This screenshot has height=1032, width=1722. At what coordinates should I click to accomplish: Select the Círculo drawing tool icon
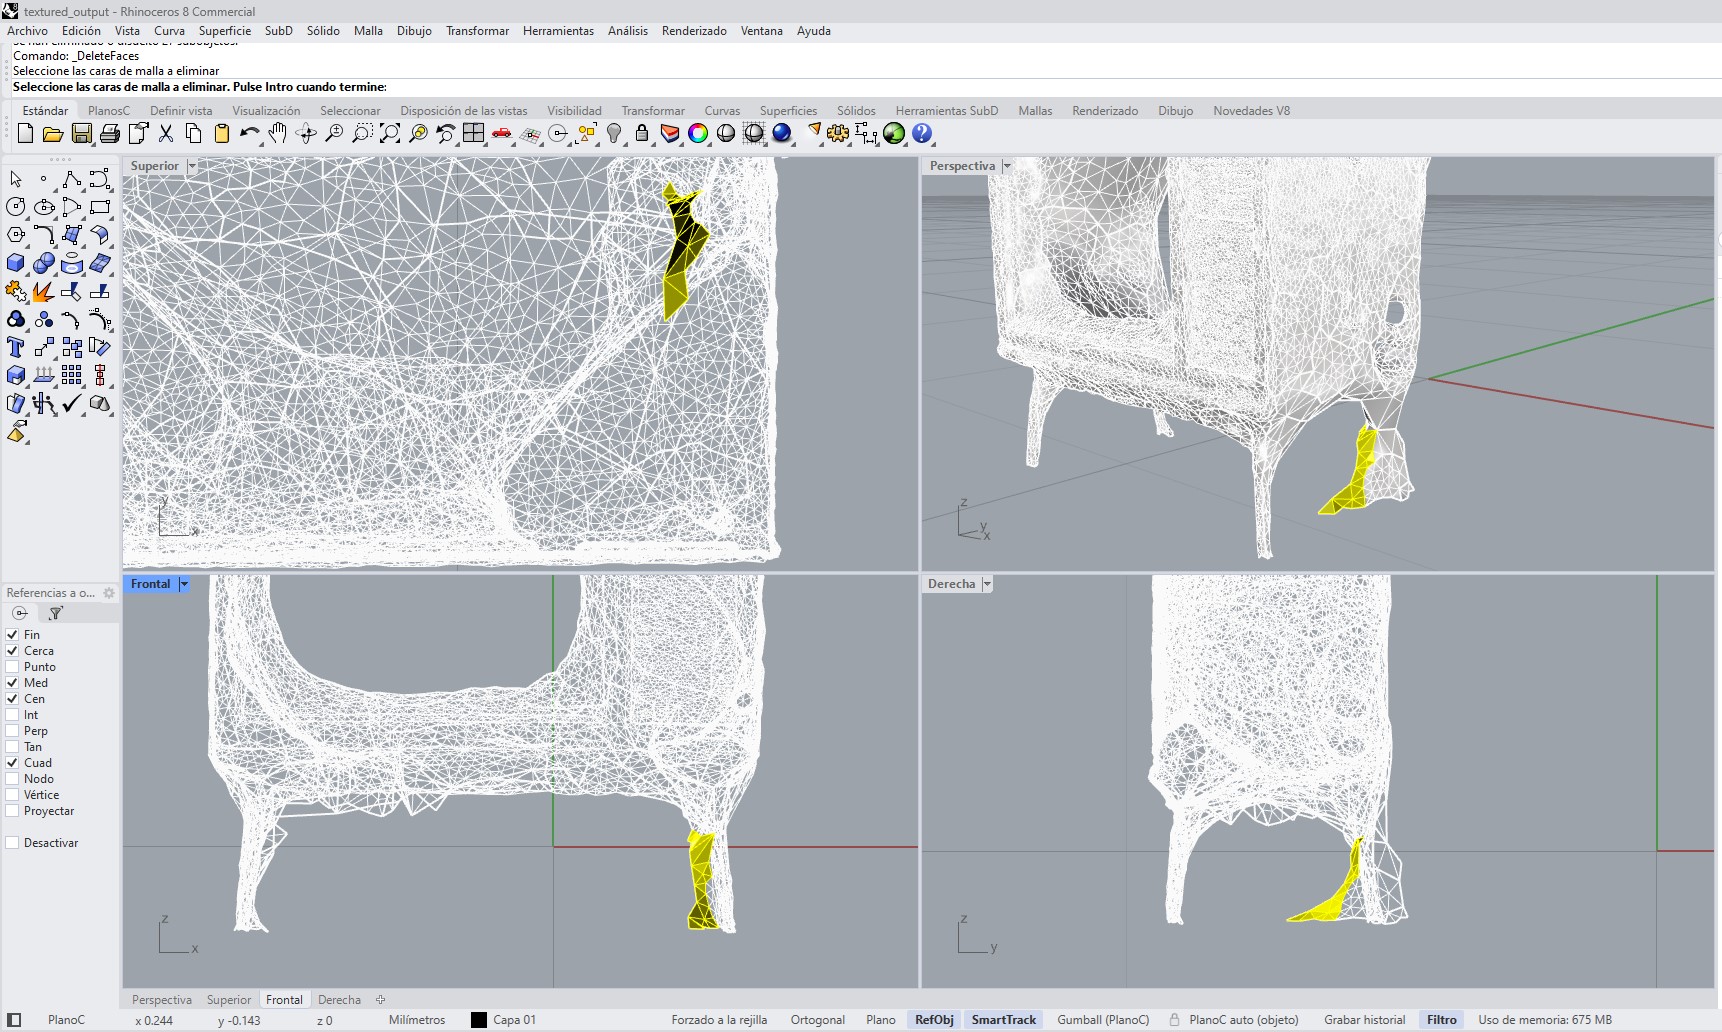[x=16, y=207]
